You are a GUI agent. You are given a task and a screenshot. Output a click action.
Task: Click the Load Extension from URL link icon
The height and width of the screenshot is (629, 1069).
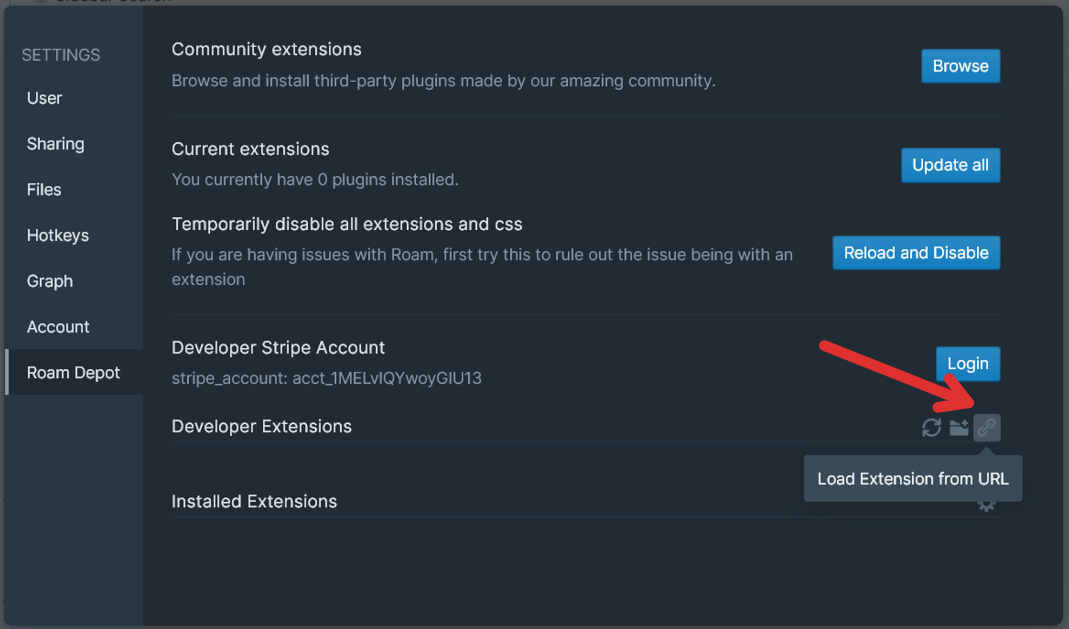(x=986, y=427)
